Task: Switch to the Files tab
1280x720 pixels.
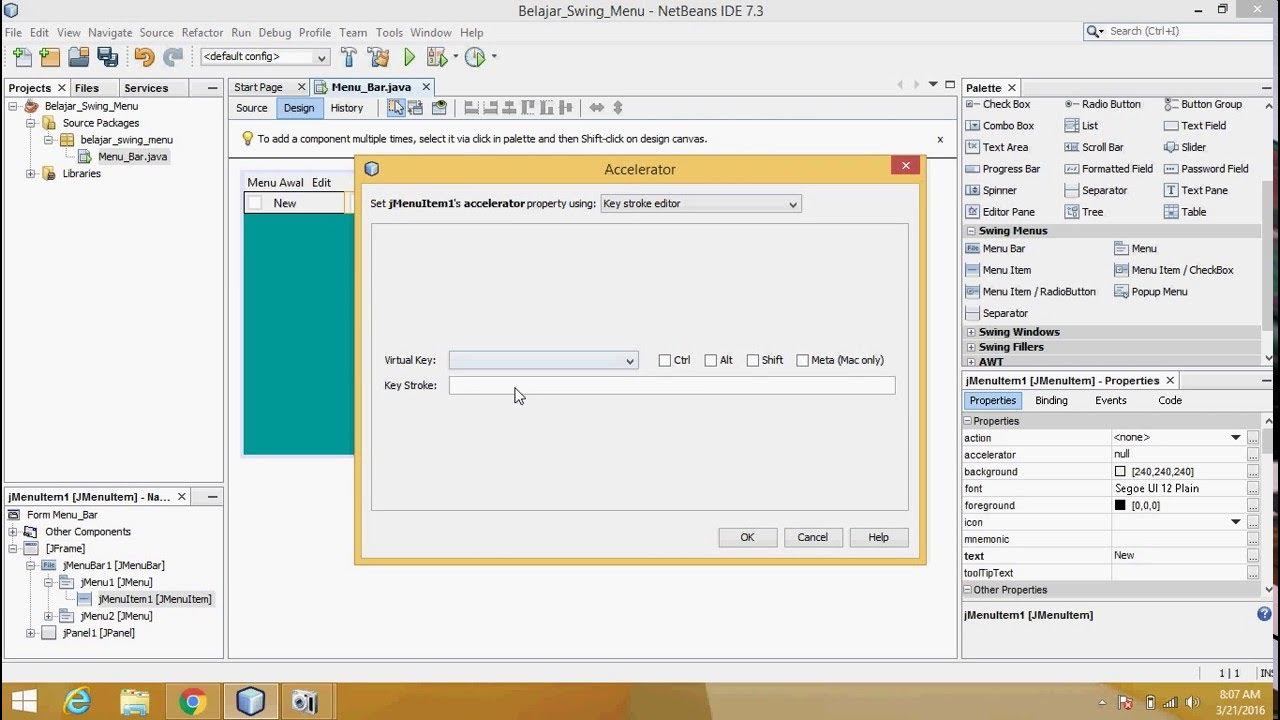Action: 87,88
